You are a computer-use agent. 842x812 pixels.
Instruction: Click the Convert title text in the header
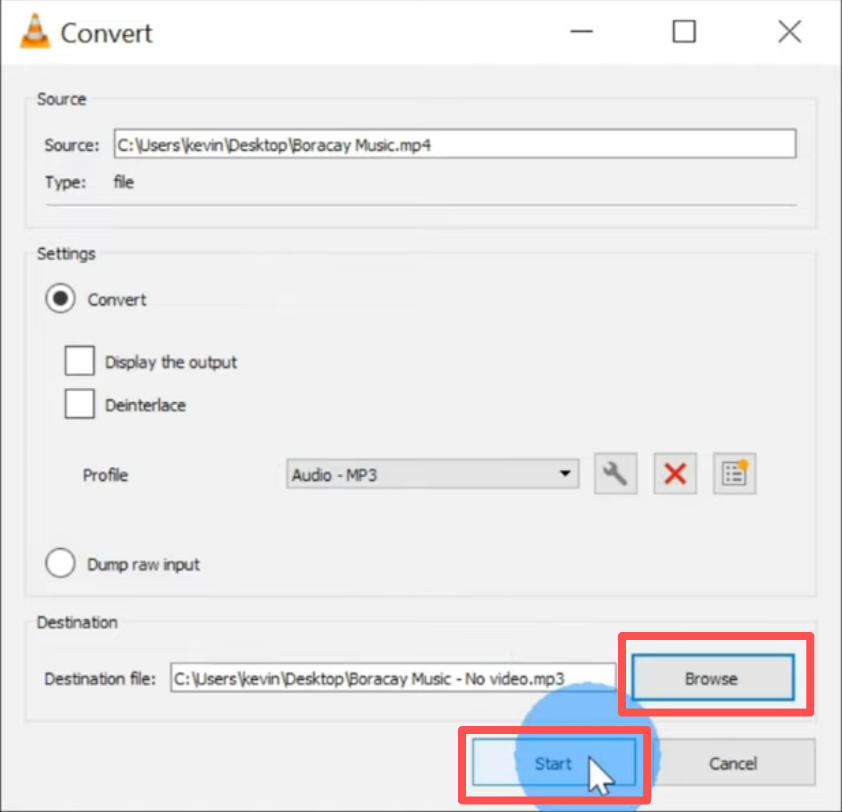(106, 33)
